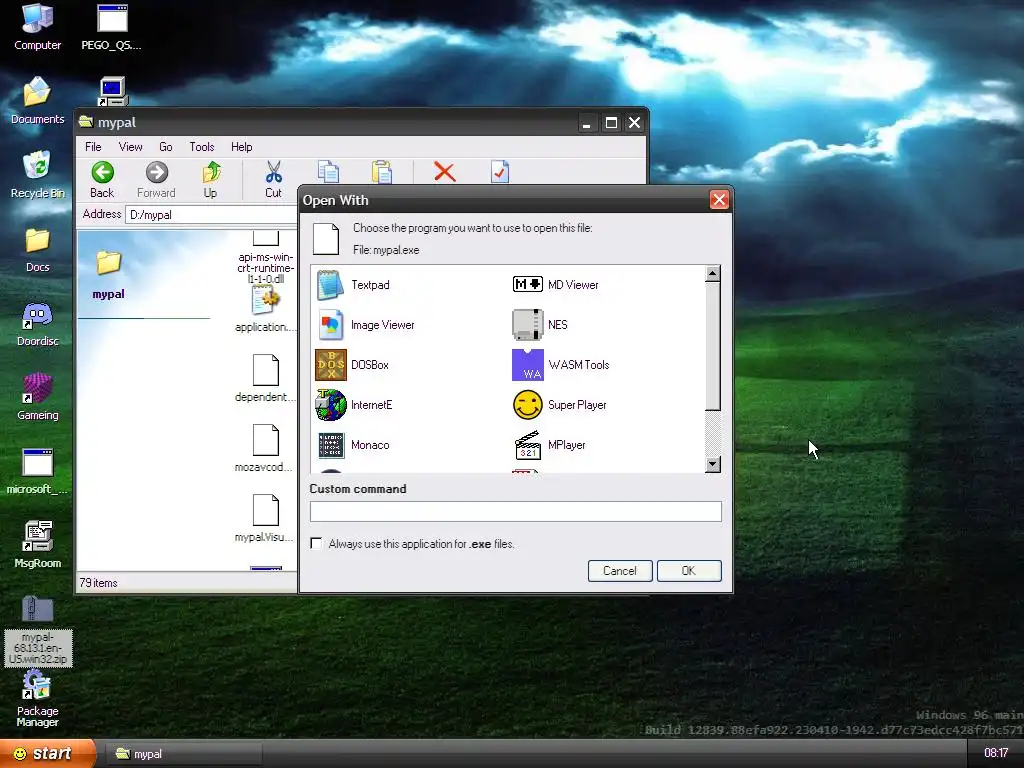1024x768 pixels.
Task: Launch Gameing desktop shortcut
Action: point(37,397)
